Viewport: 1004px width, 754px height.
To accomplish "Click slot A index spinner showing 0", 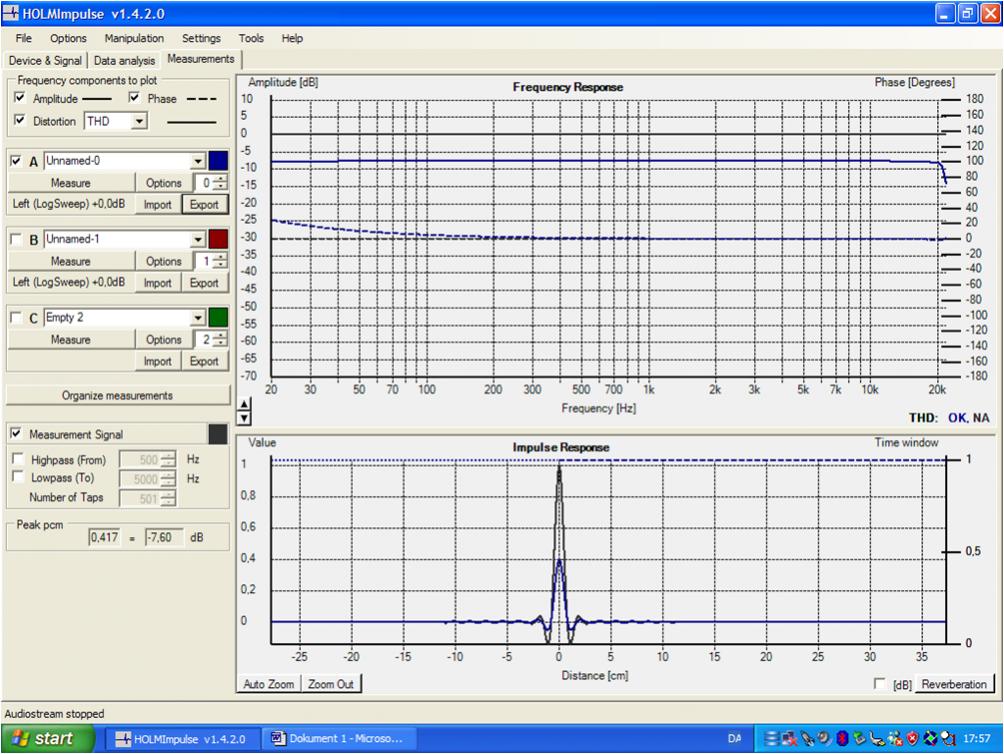I will pyautogui.click(x=211, y=183).
